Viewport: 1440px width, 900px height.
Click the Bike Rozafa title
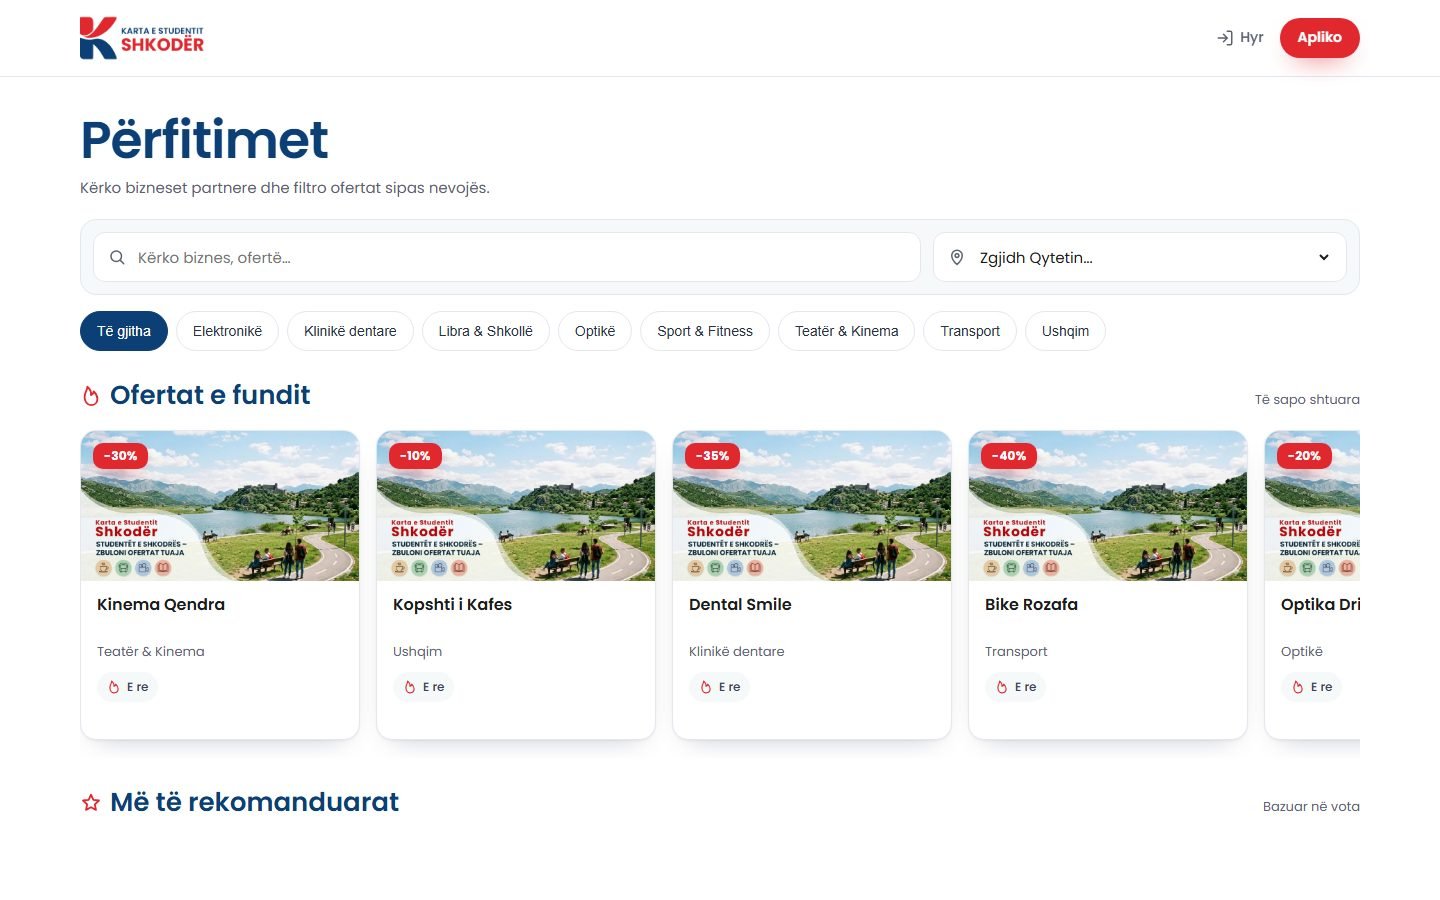pos(1031,604)
